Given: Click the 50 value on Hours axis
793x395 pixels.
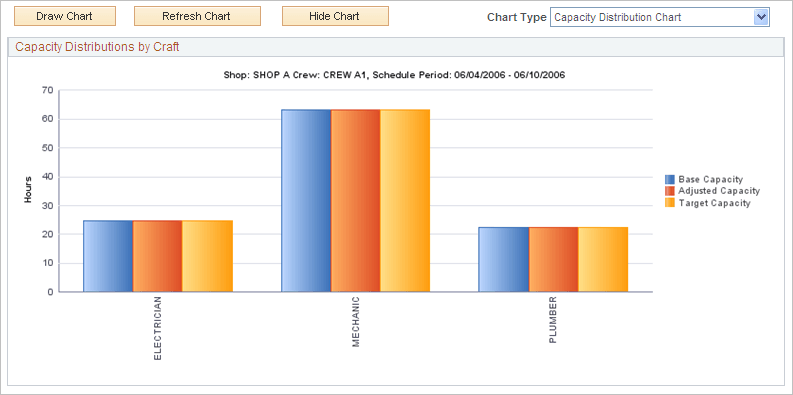Looking at the screenshot, I should click(48, 148).
